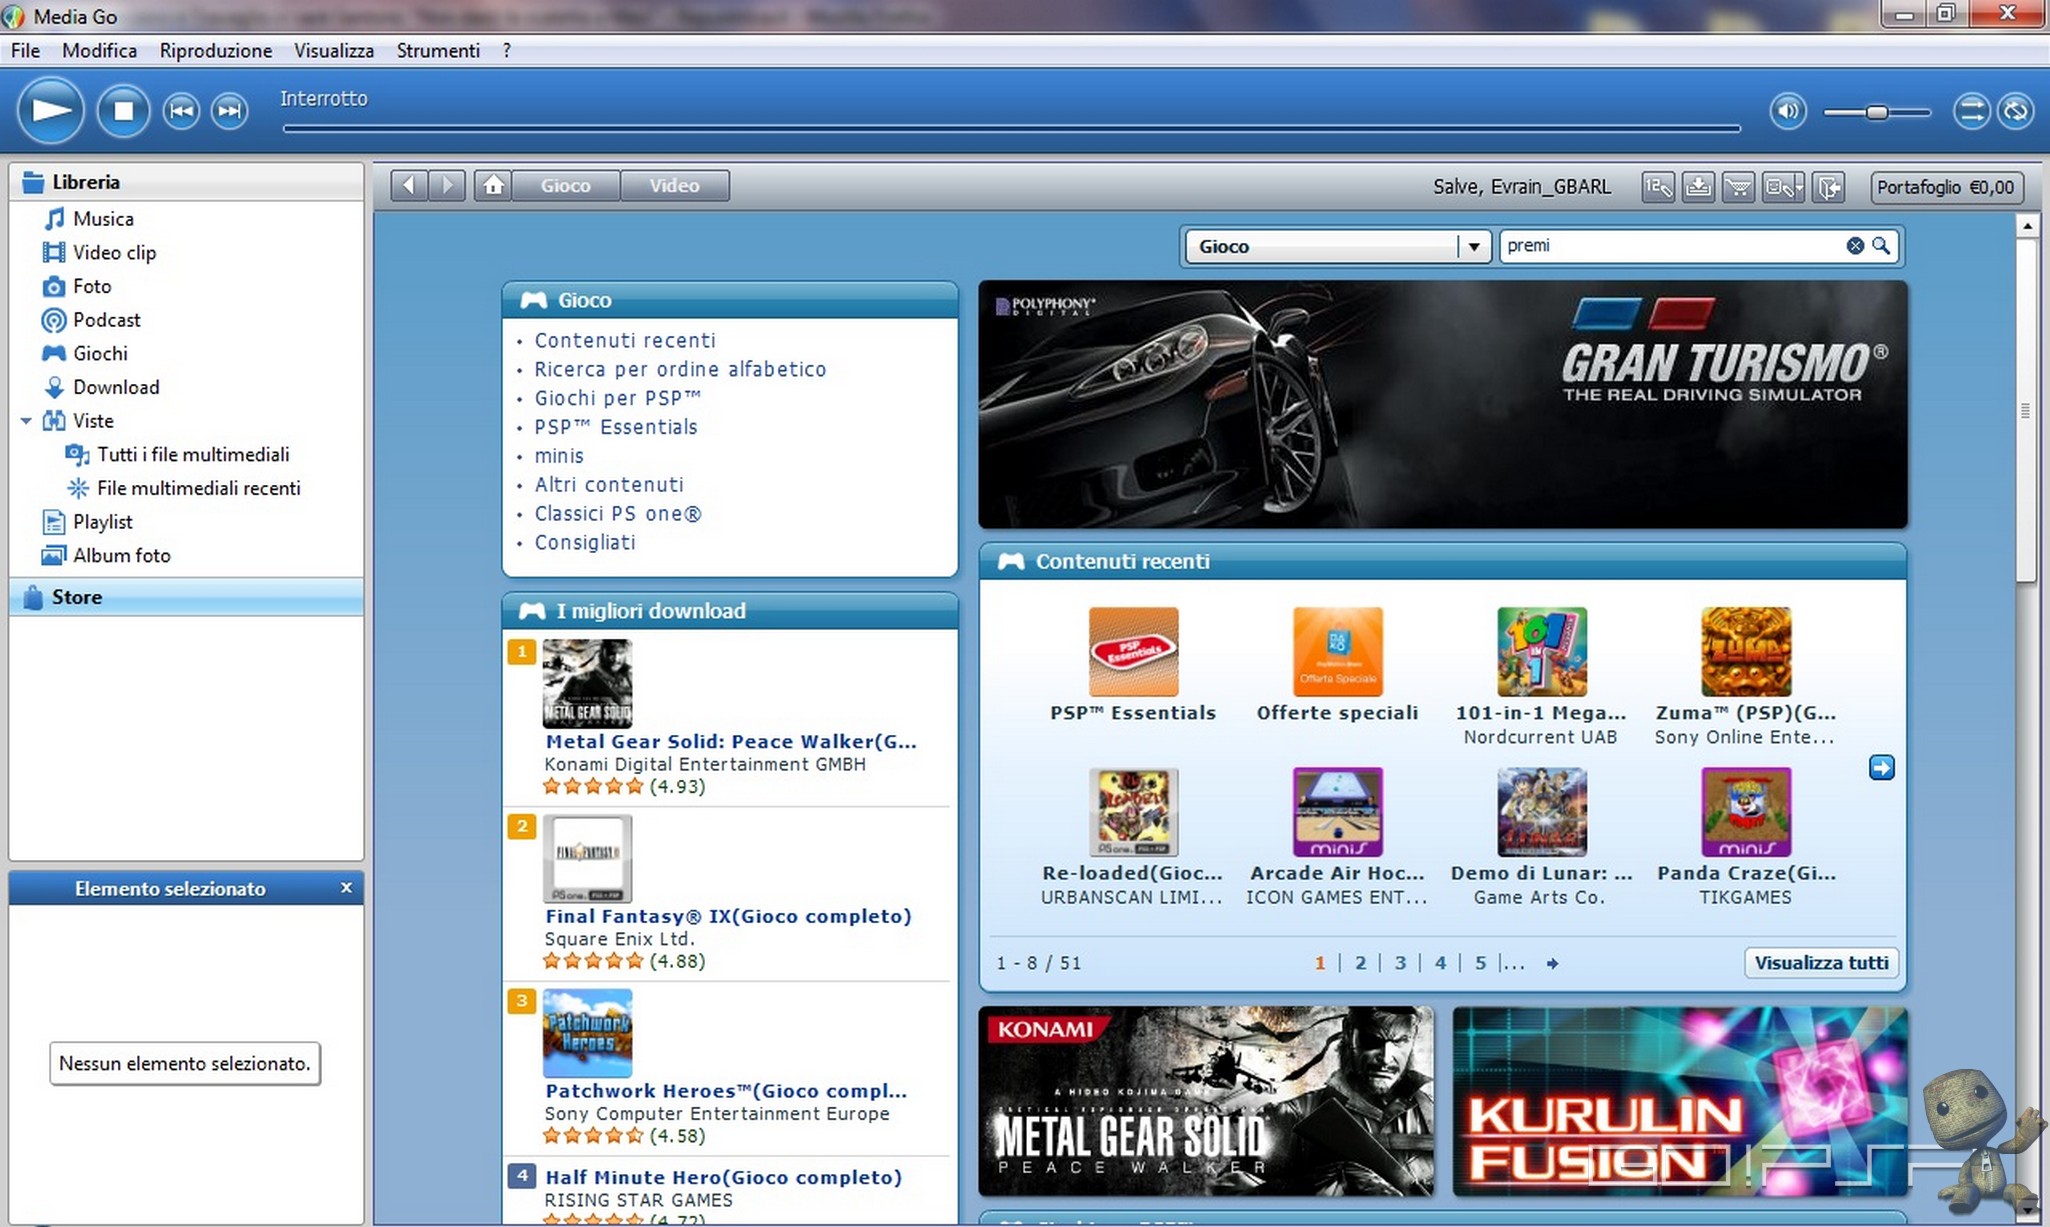Open the Visualizza menu
Image resolution: width=2050 pixels, height=1227 pixels.
333,50
